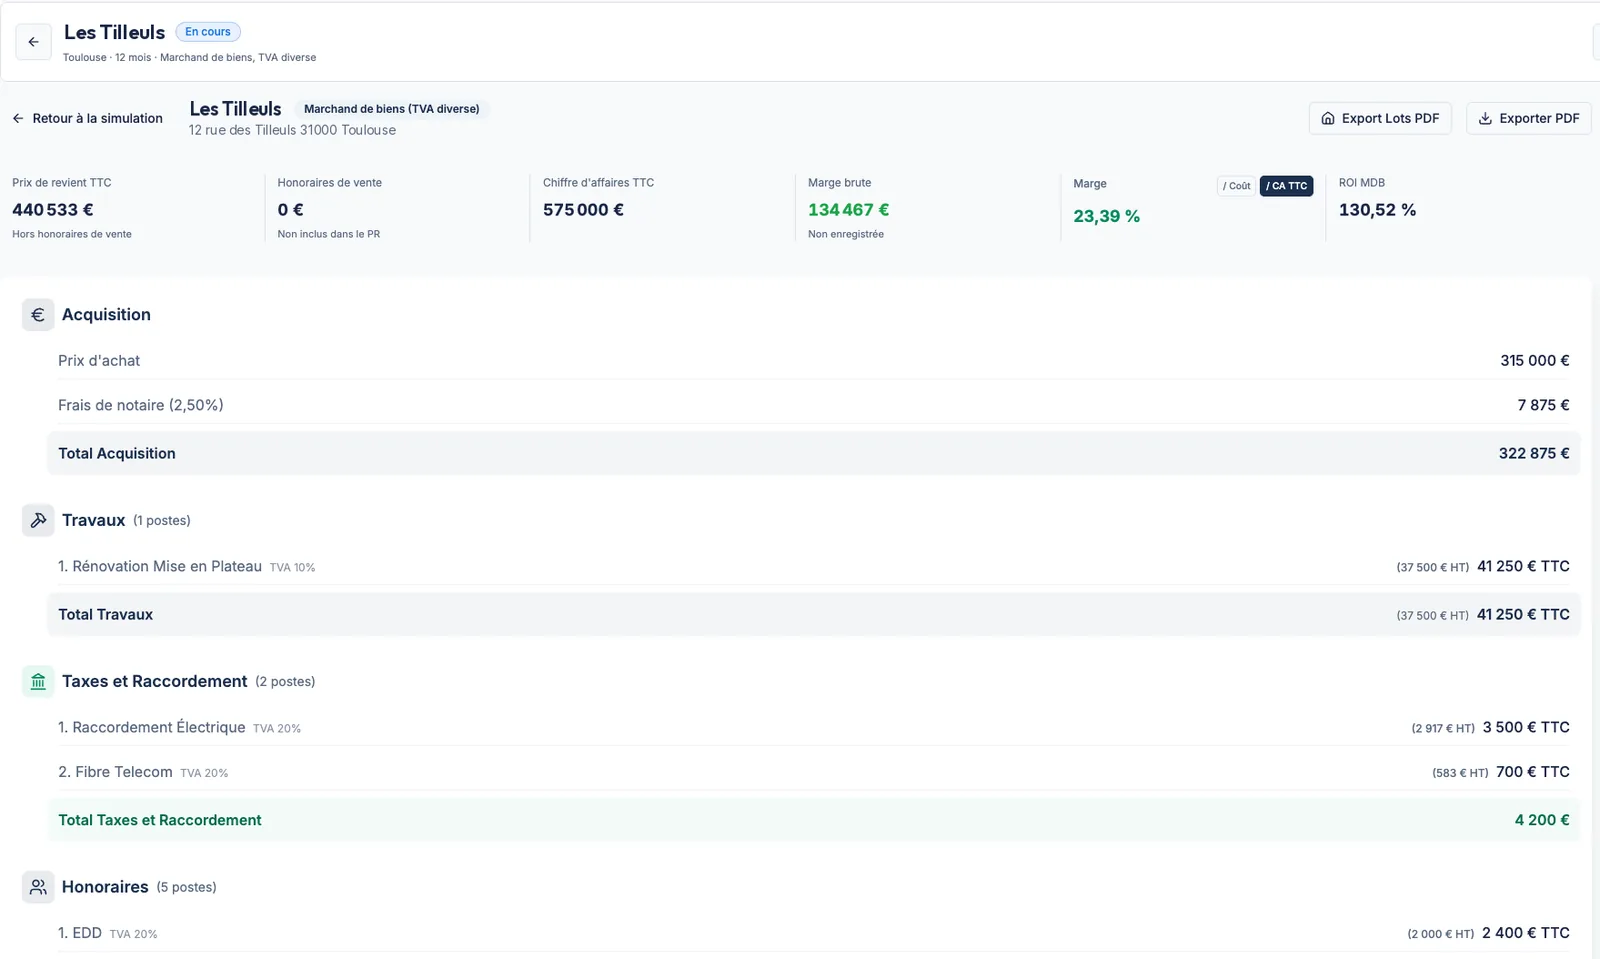Open the Export Lots PDF button
1600x959 pixels.
(x=1380, y=118)
